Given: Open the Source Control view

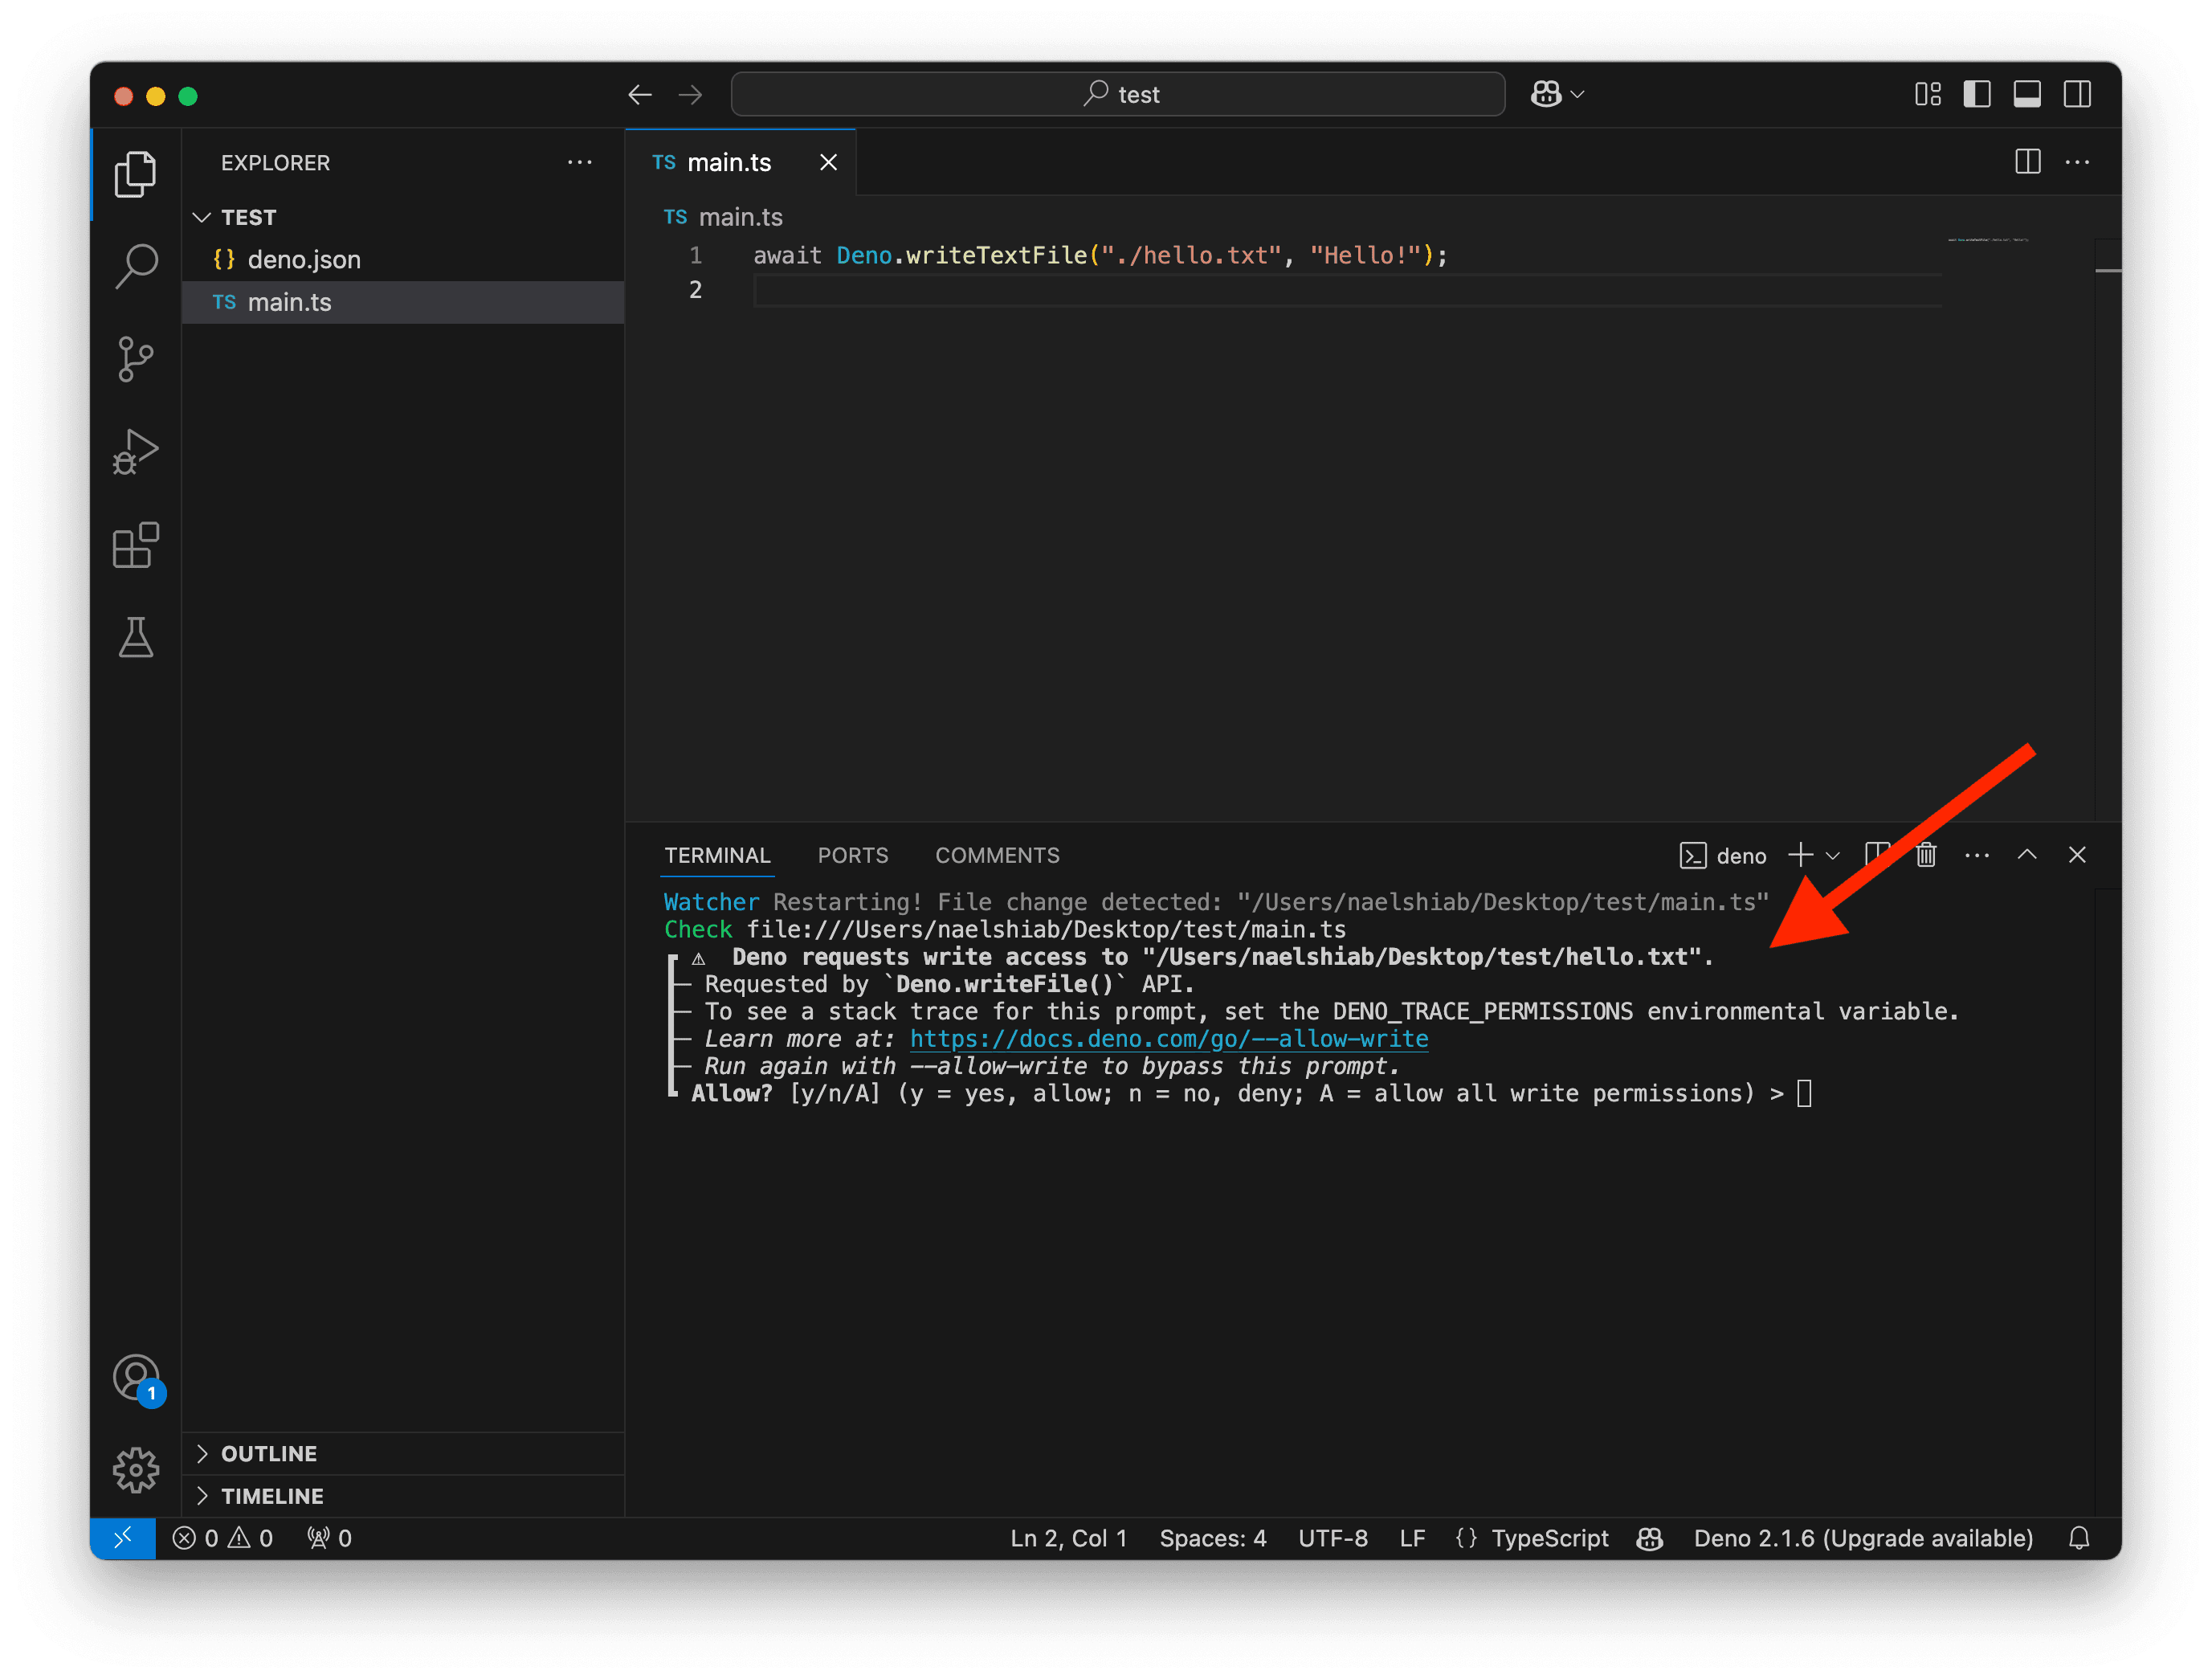Looking at the screenshot, I should tap(135, 358).
